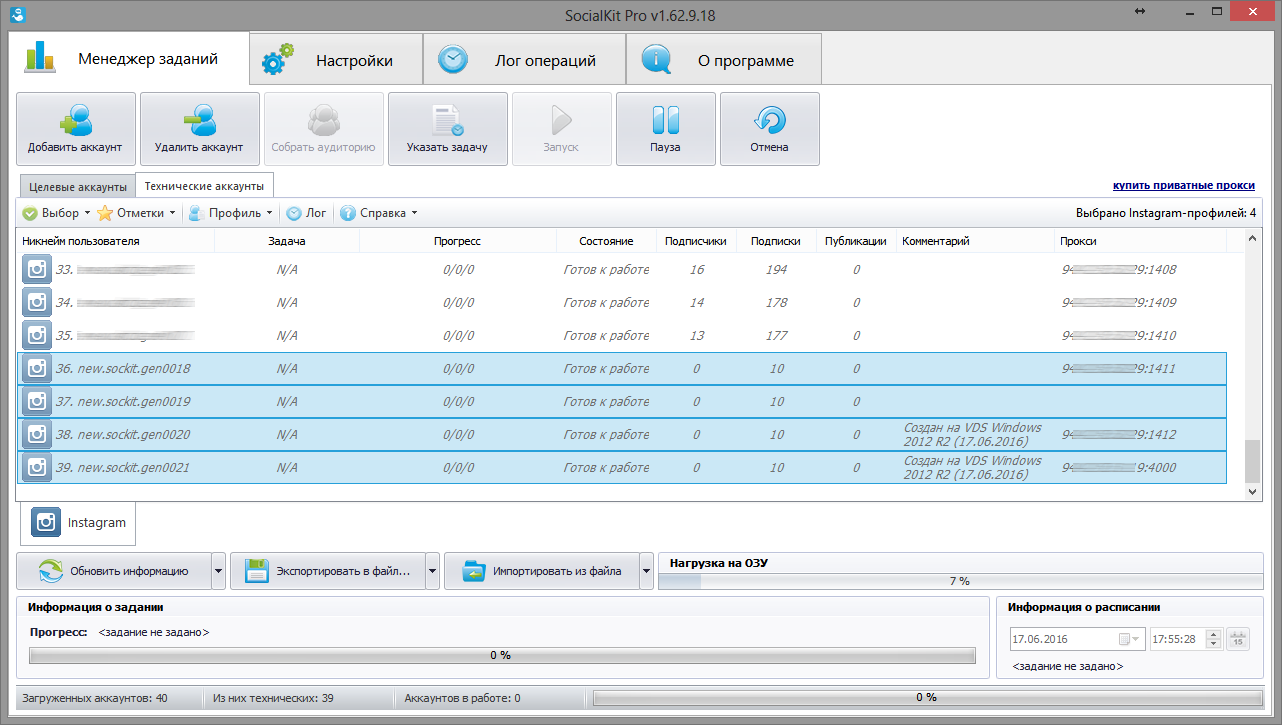Expand the Импортировать из файла dropdown arrow
Viewport: 1282px width, 725px height.
pyautogui.click(x=646, y=571)
